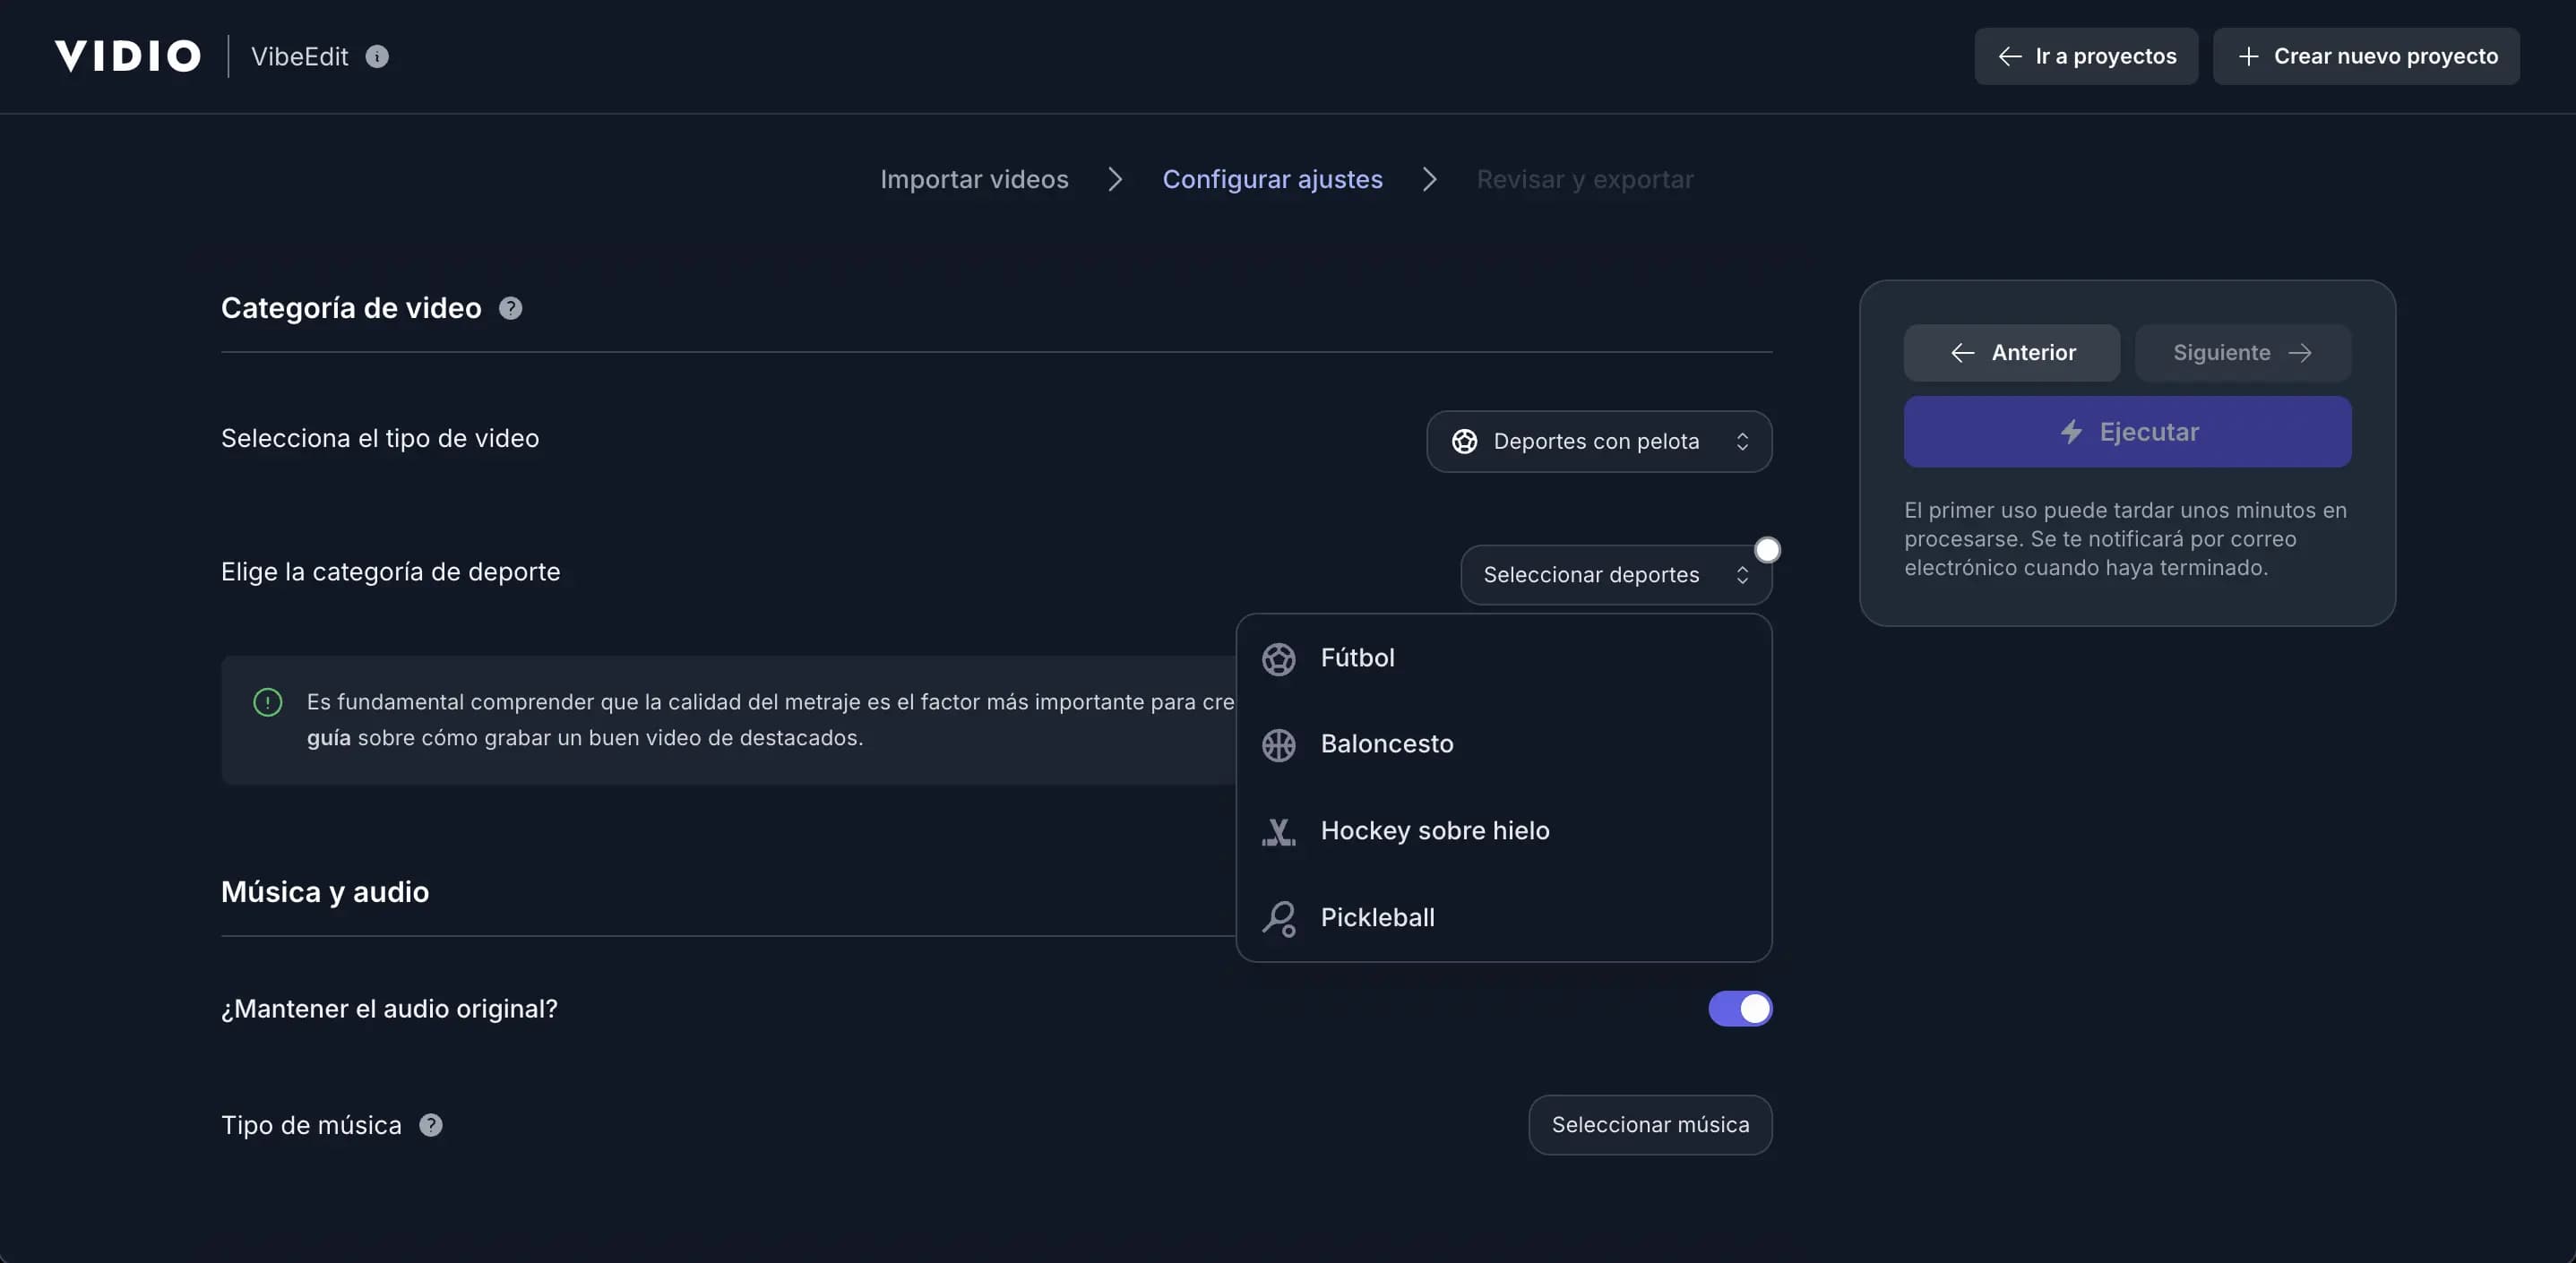Click the hockey sticks icon

pos(1278,831)
